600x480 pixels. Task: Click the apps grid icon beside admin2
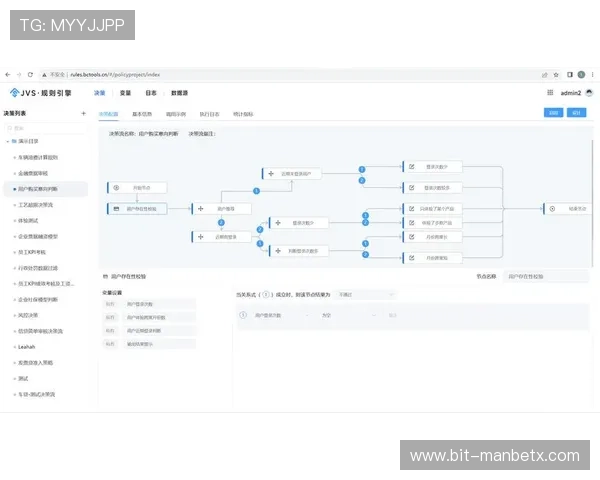[x=549, y=92]
